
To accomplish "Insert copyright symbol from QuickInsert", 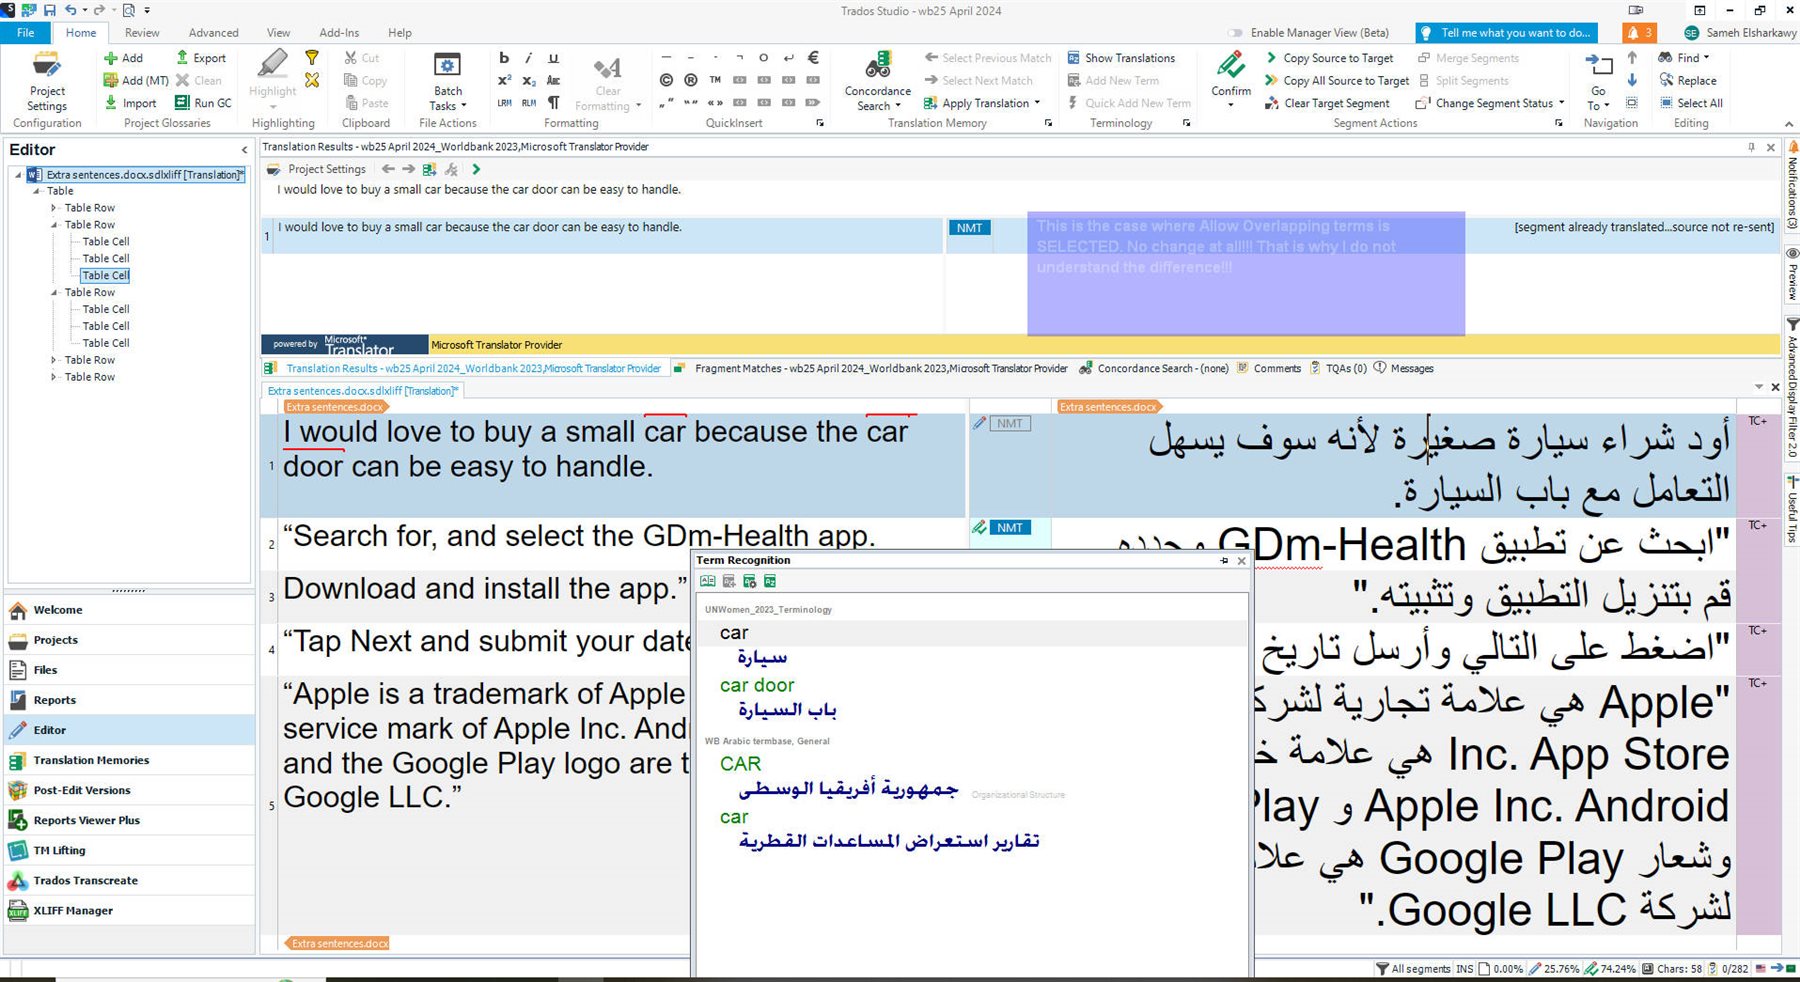I will pyautogui.click(x=666, y=80).
